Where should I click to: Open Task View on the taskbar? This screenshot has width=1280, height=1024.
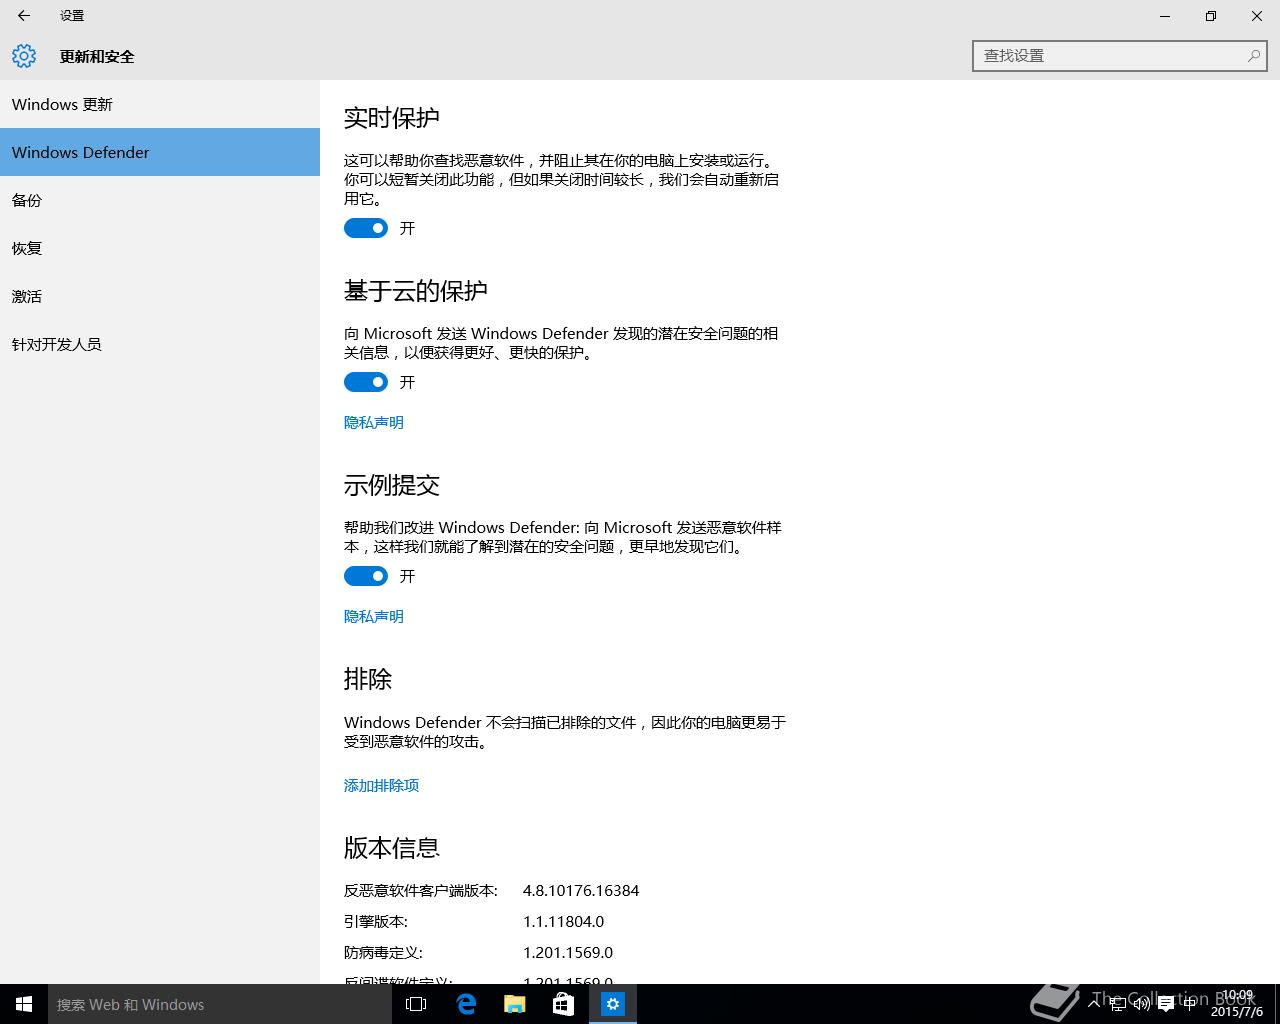[x=416, y=1004]
